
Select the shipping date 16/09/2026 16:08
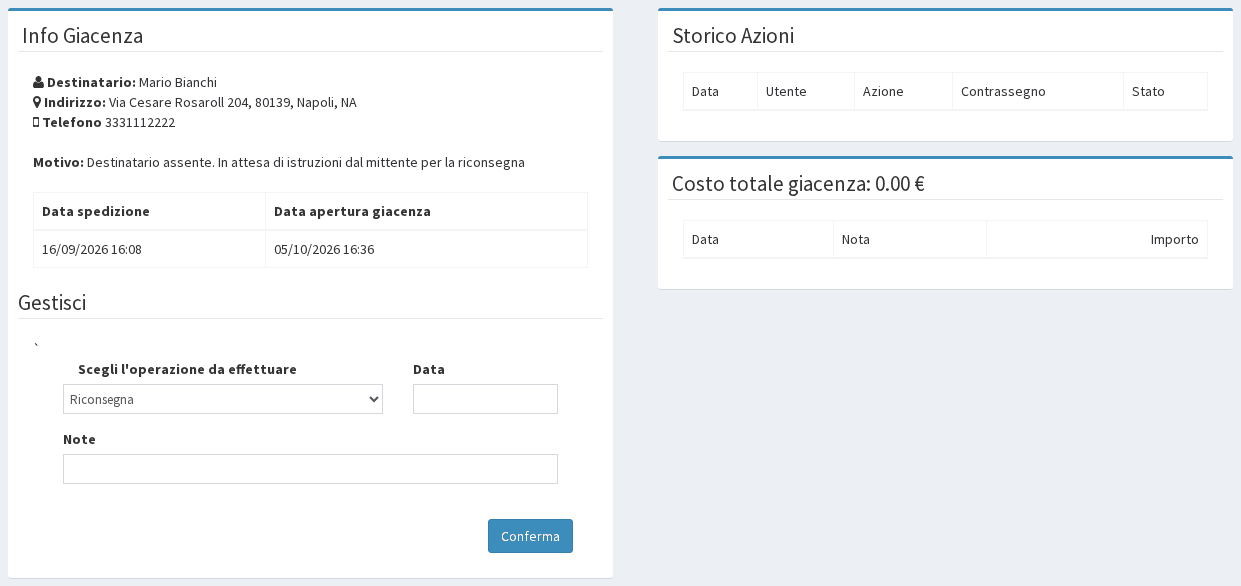92,249
